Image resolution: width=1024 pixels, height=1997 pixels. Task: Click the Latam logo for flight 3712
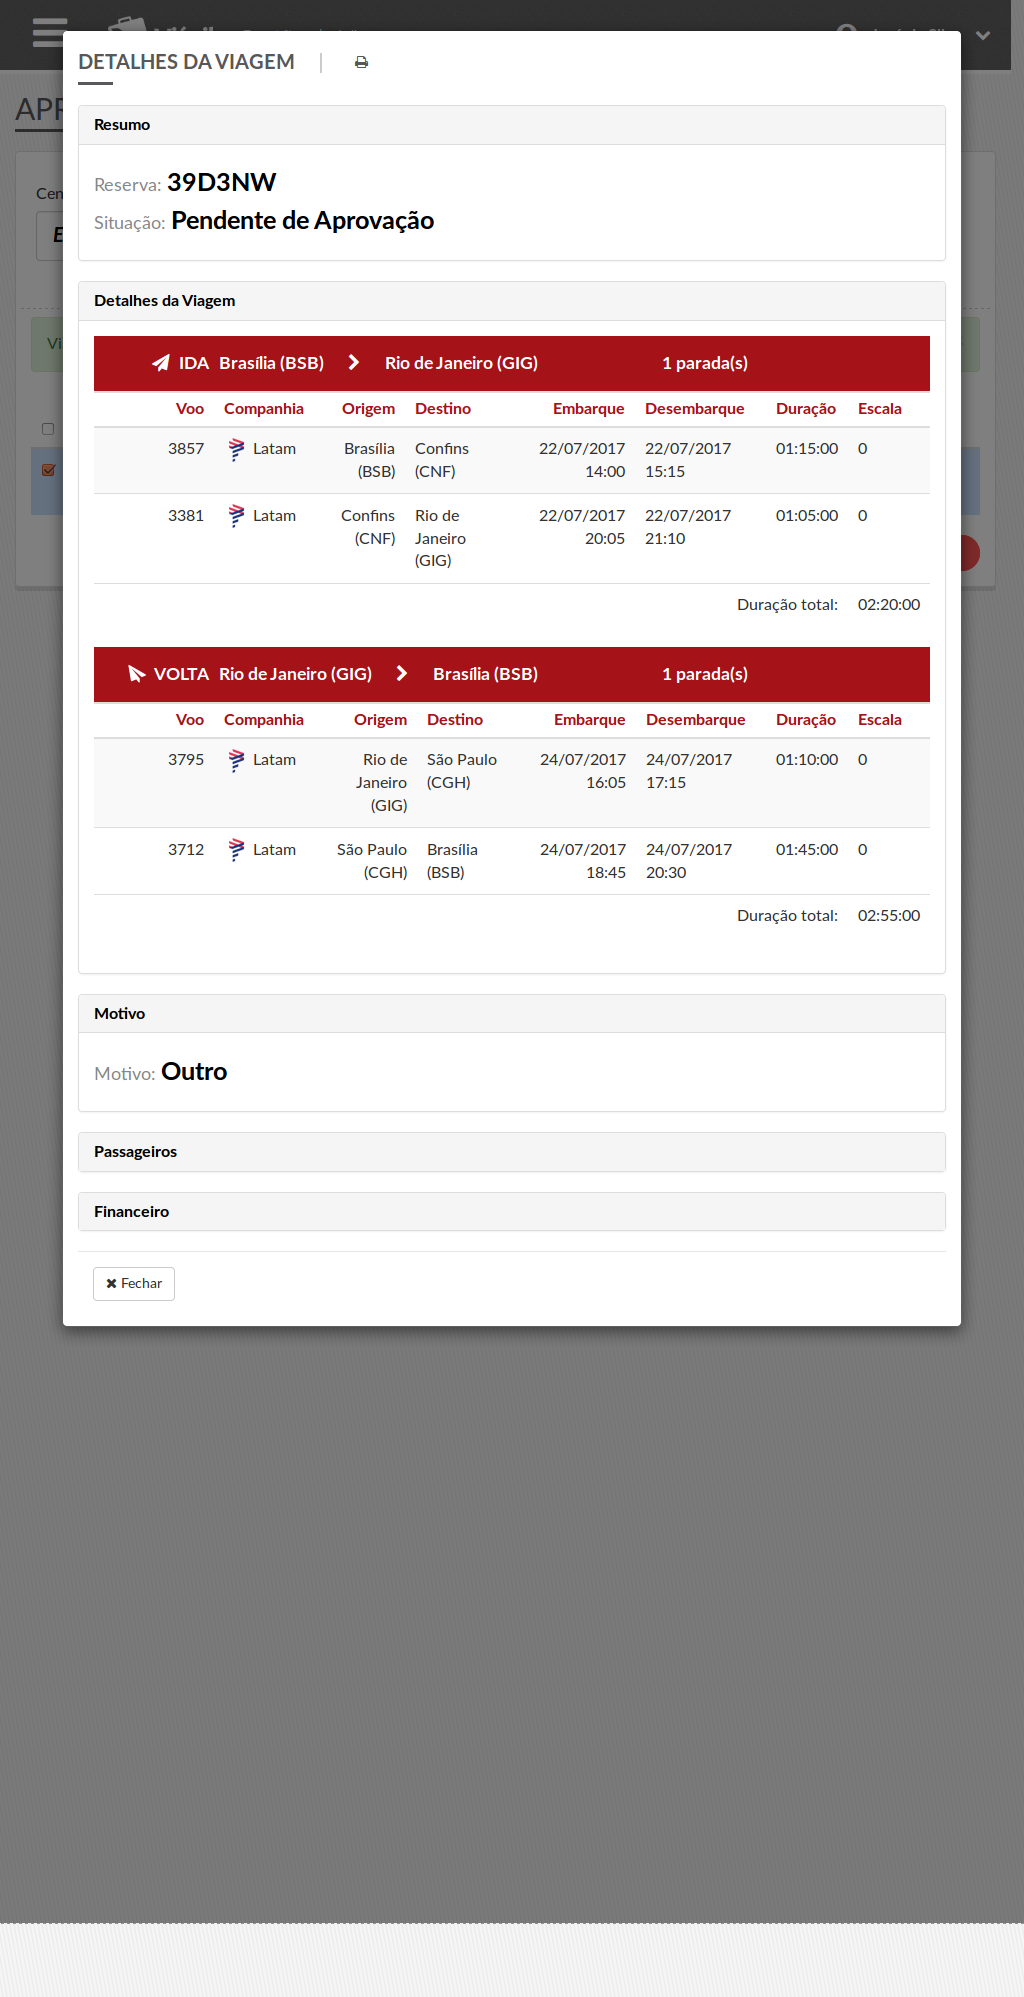pos(236,850)
